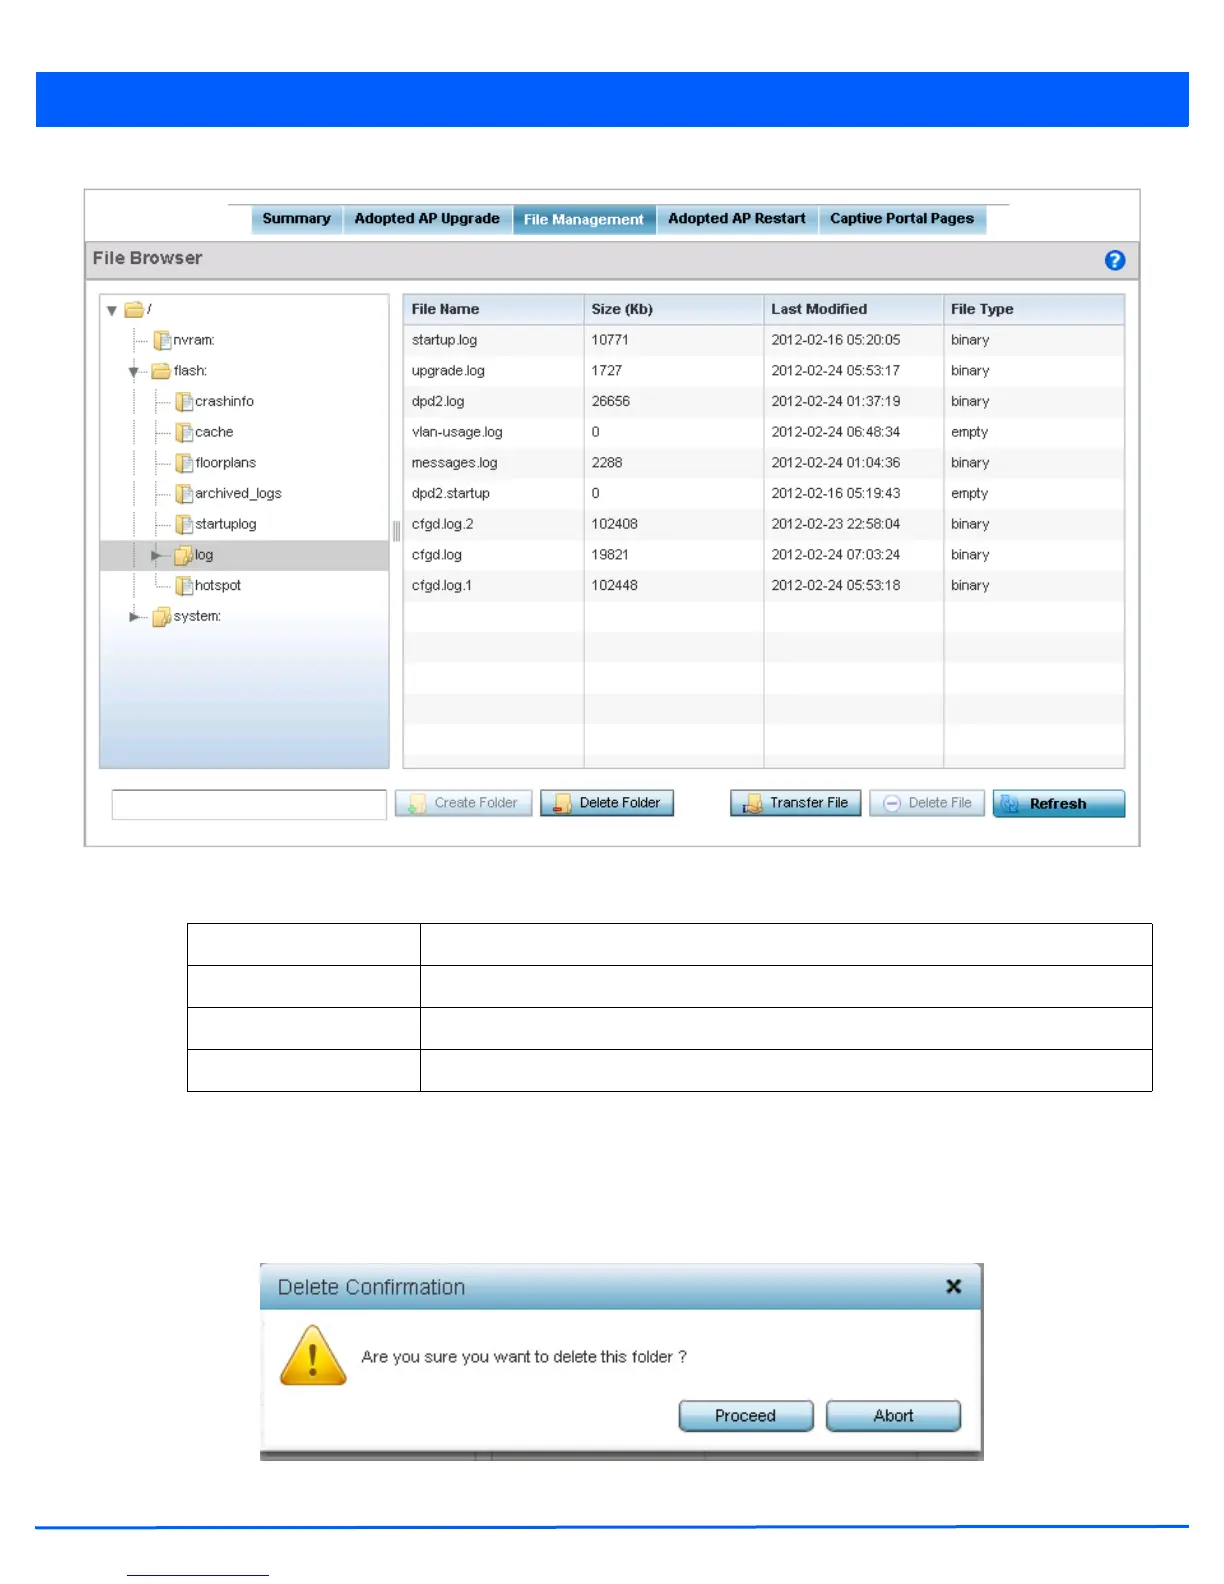Collapse the root directory tree node

click(112, 311)
